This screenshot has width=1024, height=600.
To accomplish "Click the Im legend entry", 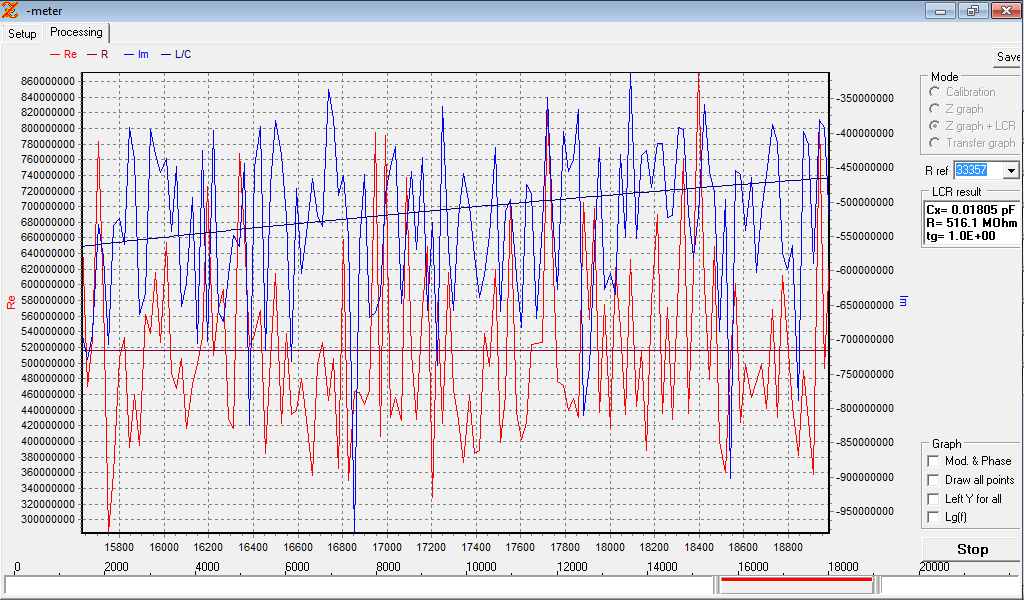I will pyautogui.click(x=136, y=54).
